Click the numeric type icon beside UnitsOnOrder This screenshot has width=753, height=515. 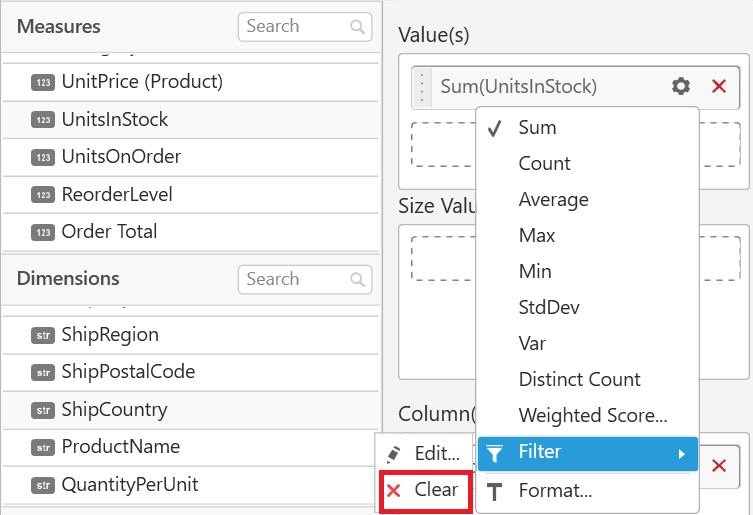click(x=43, y=158)
